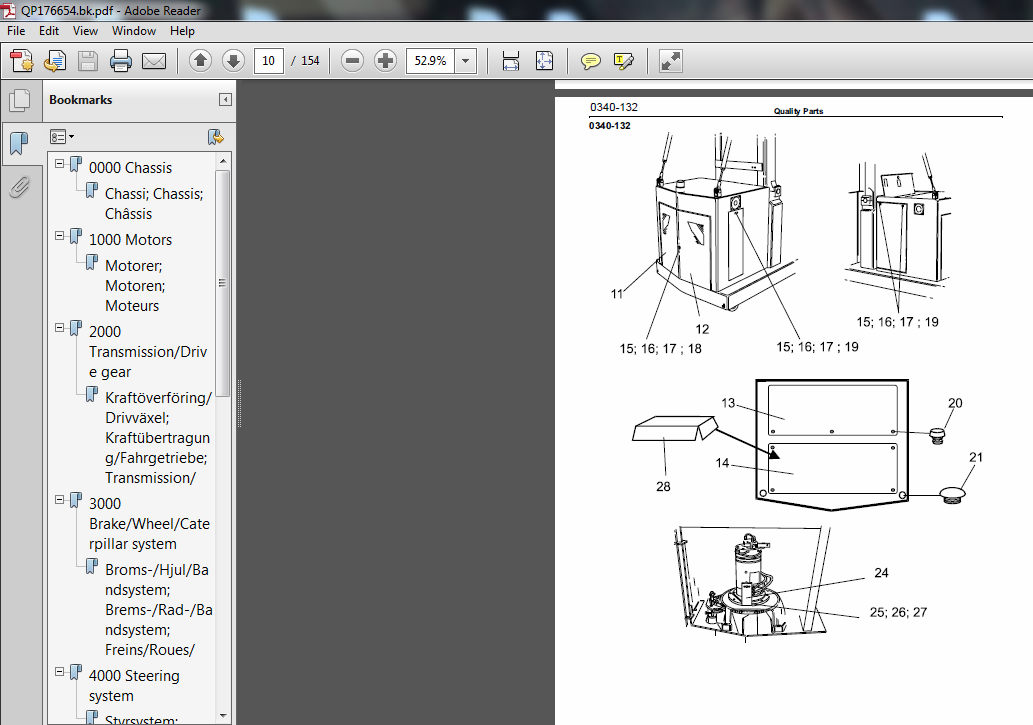Open Motorer; Motoren; Moteurs bookmark

[135, 285]
